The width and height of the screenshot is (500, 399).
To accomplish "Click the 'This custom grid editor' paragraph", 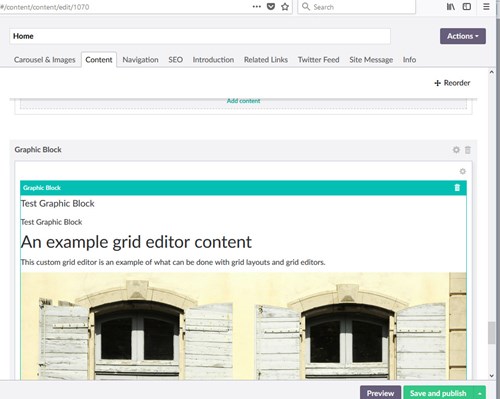I will coord(173,262).
